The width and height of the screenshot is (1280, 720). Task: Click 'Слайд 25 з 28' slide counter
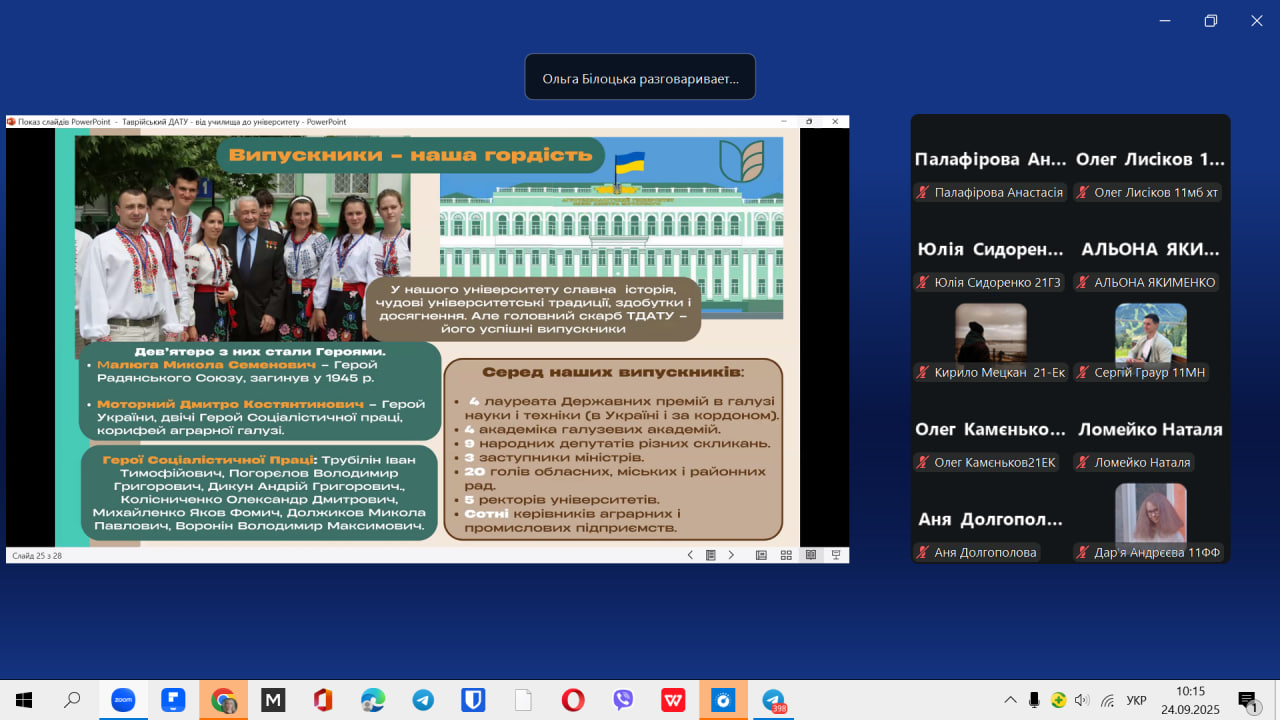[37, 556]
